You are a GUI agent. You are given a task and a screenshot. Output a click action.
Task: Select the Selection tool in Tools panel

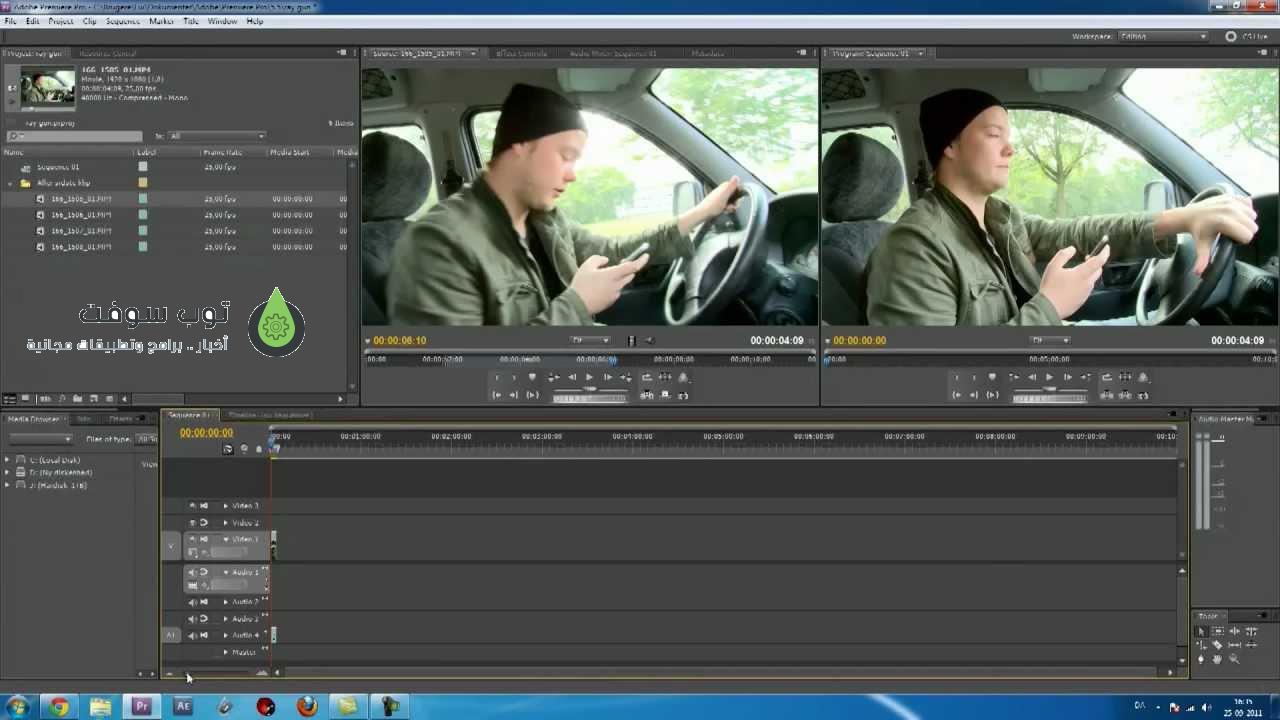click(x=1201, y=631)
